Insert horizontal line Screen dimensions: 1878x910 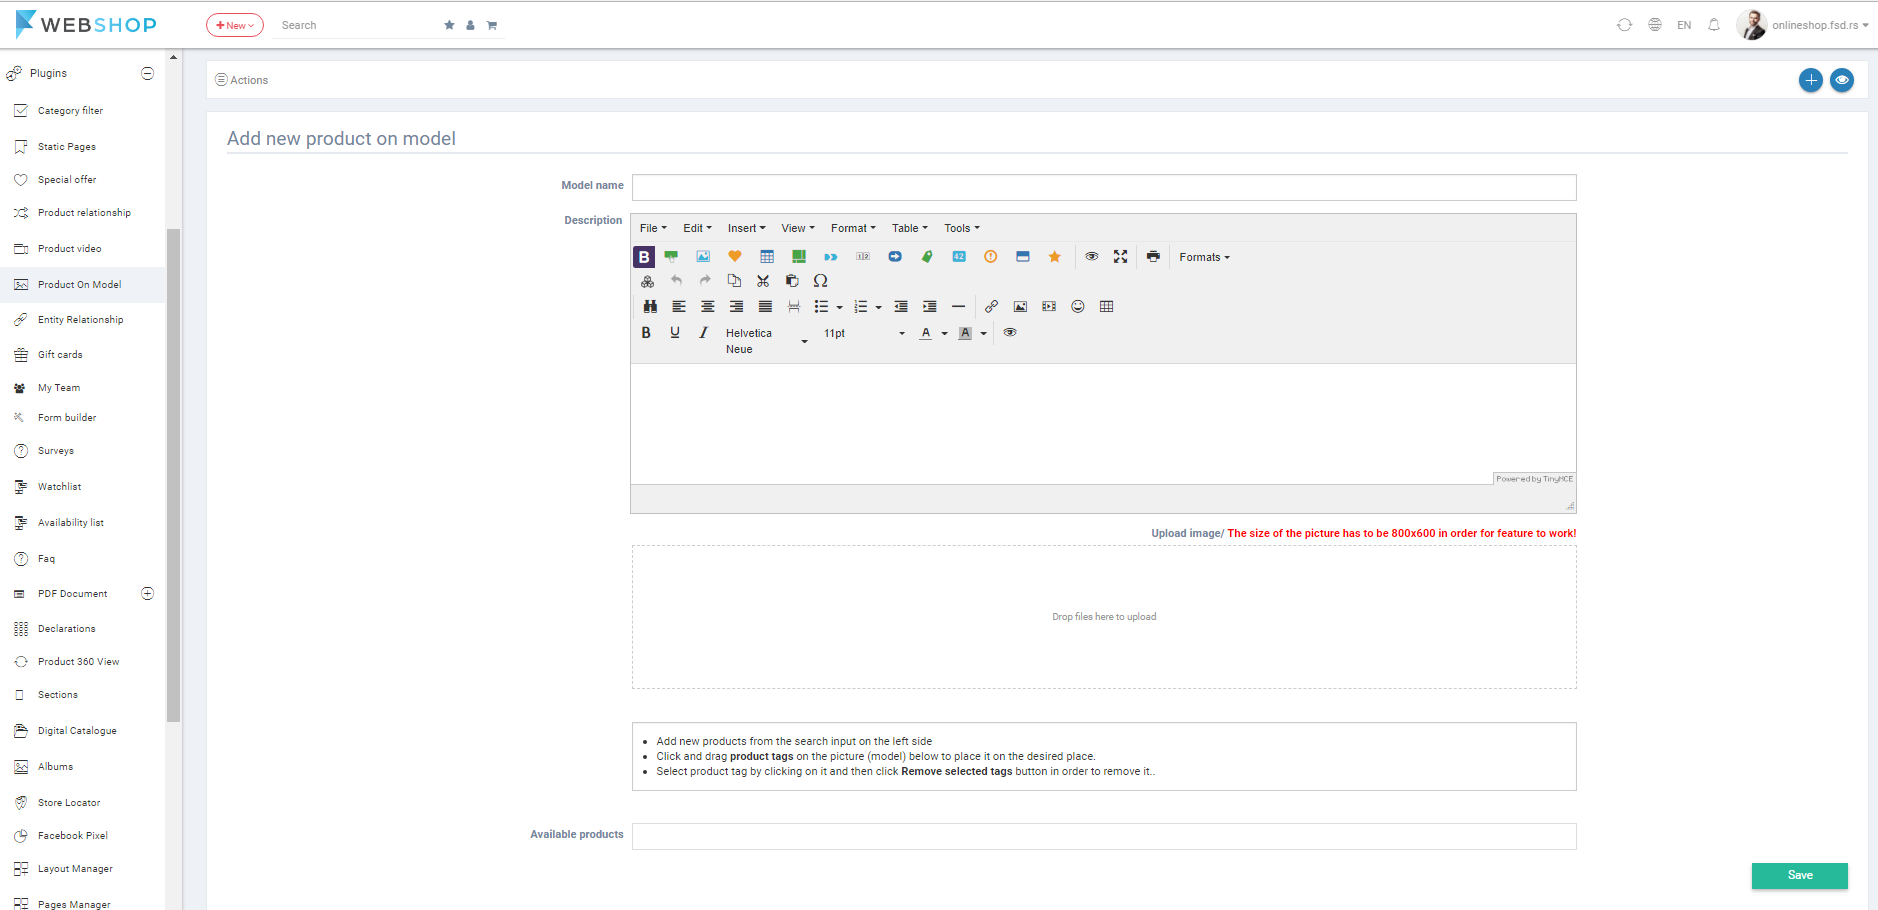(958, 307)
